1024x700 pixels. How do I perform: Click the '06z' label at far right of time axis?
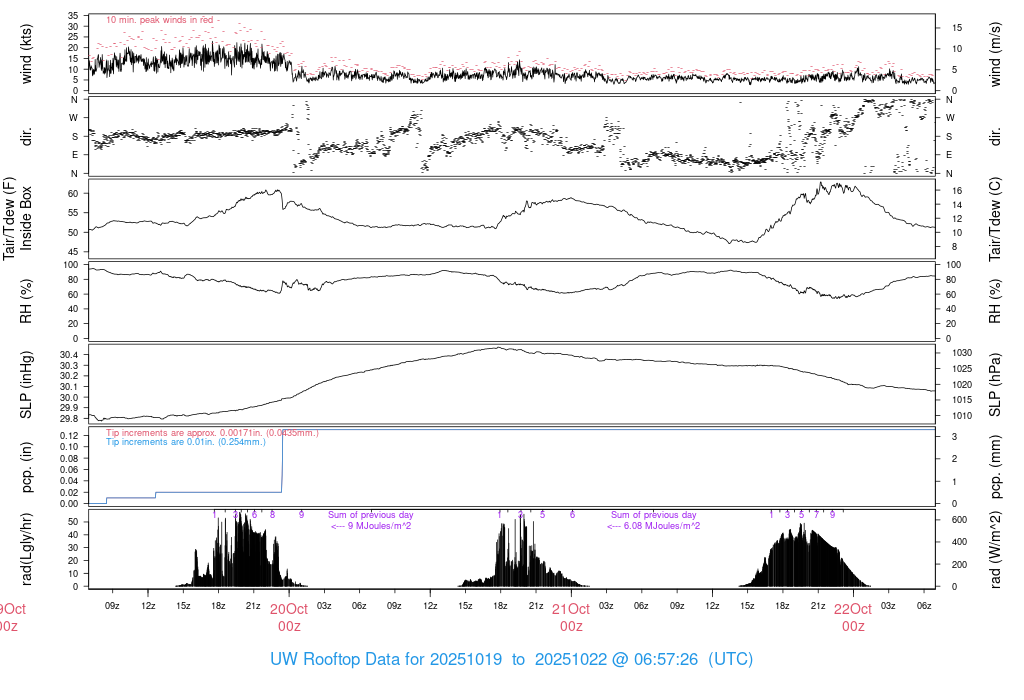pyautogui.click(x=923, y=606)
